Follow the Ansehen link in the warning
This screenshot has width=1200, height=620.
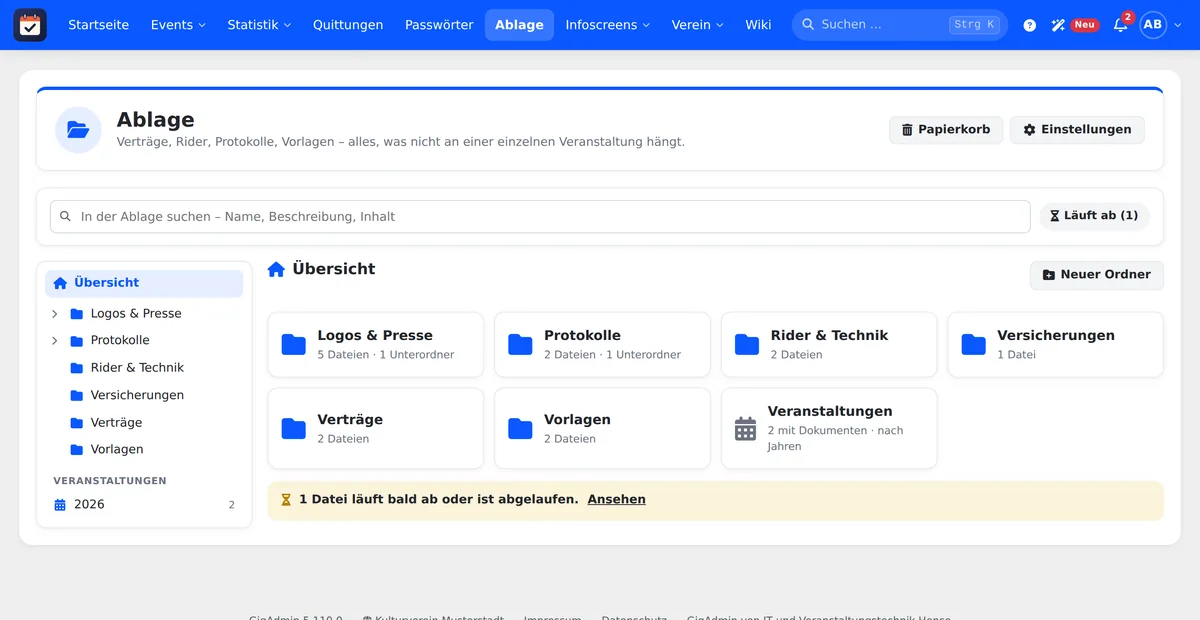(x=616, y=500)
